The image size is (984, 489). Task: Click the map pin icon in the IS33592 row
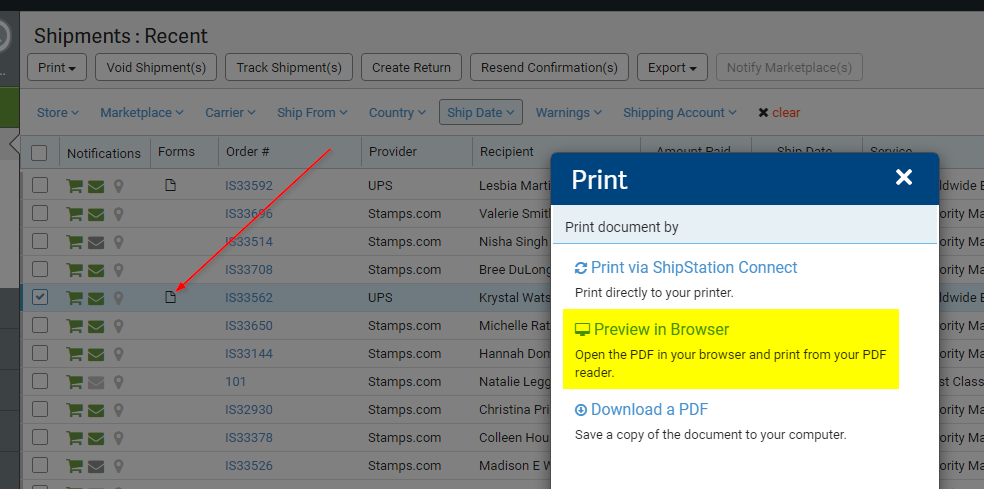point(118,186)
